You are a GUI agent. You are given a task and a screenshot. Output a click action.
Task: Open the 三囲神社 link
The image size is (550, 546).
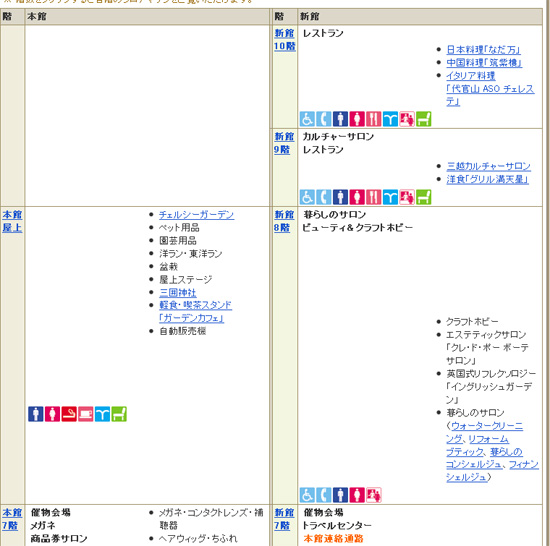coord(178,292)
